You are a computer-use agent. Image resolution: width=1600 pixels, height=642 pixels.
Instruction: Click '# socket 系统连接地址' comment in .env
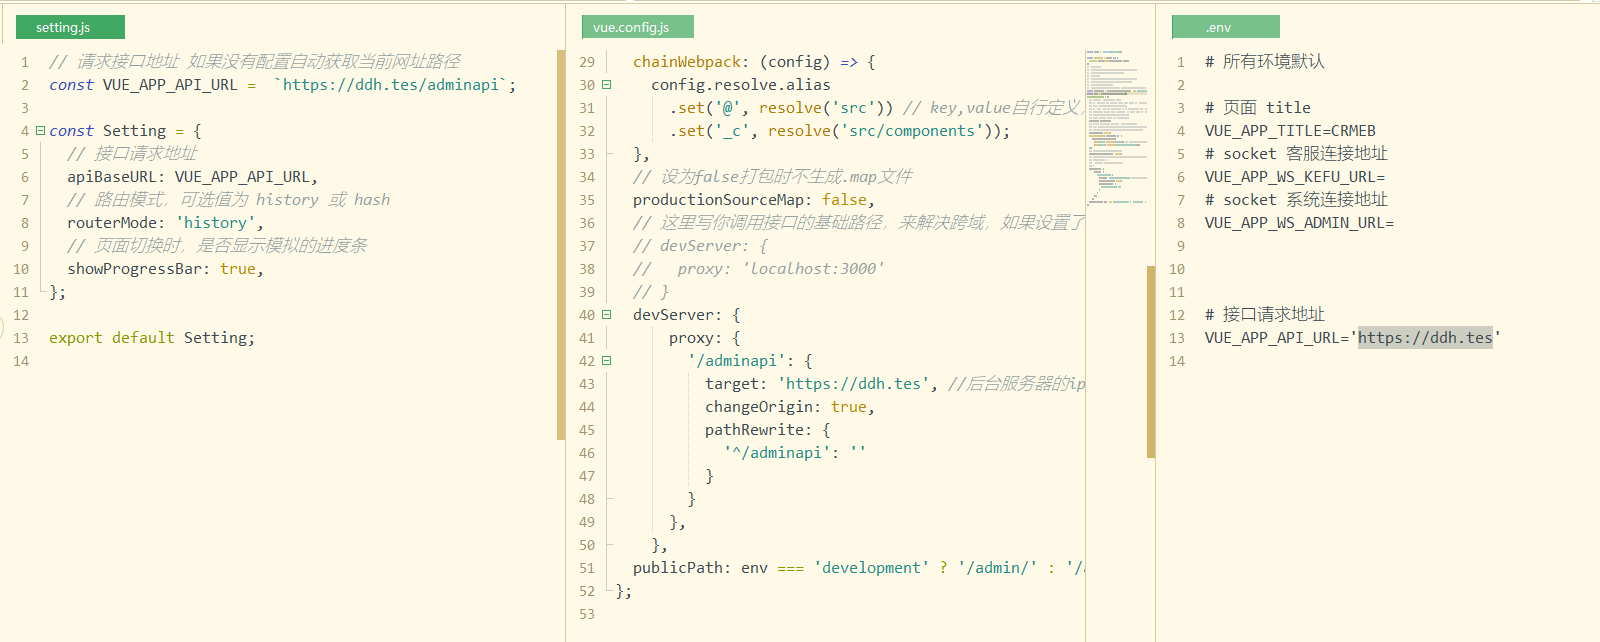pos(1296,200)
